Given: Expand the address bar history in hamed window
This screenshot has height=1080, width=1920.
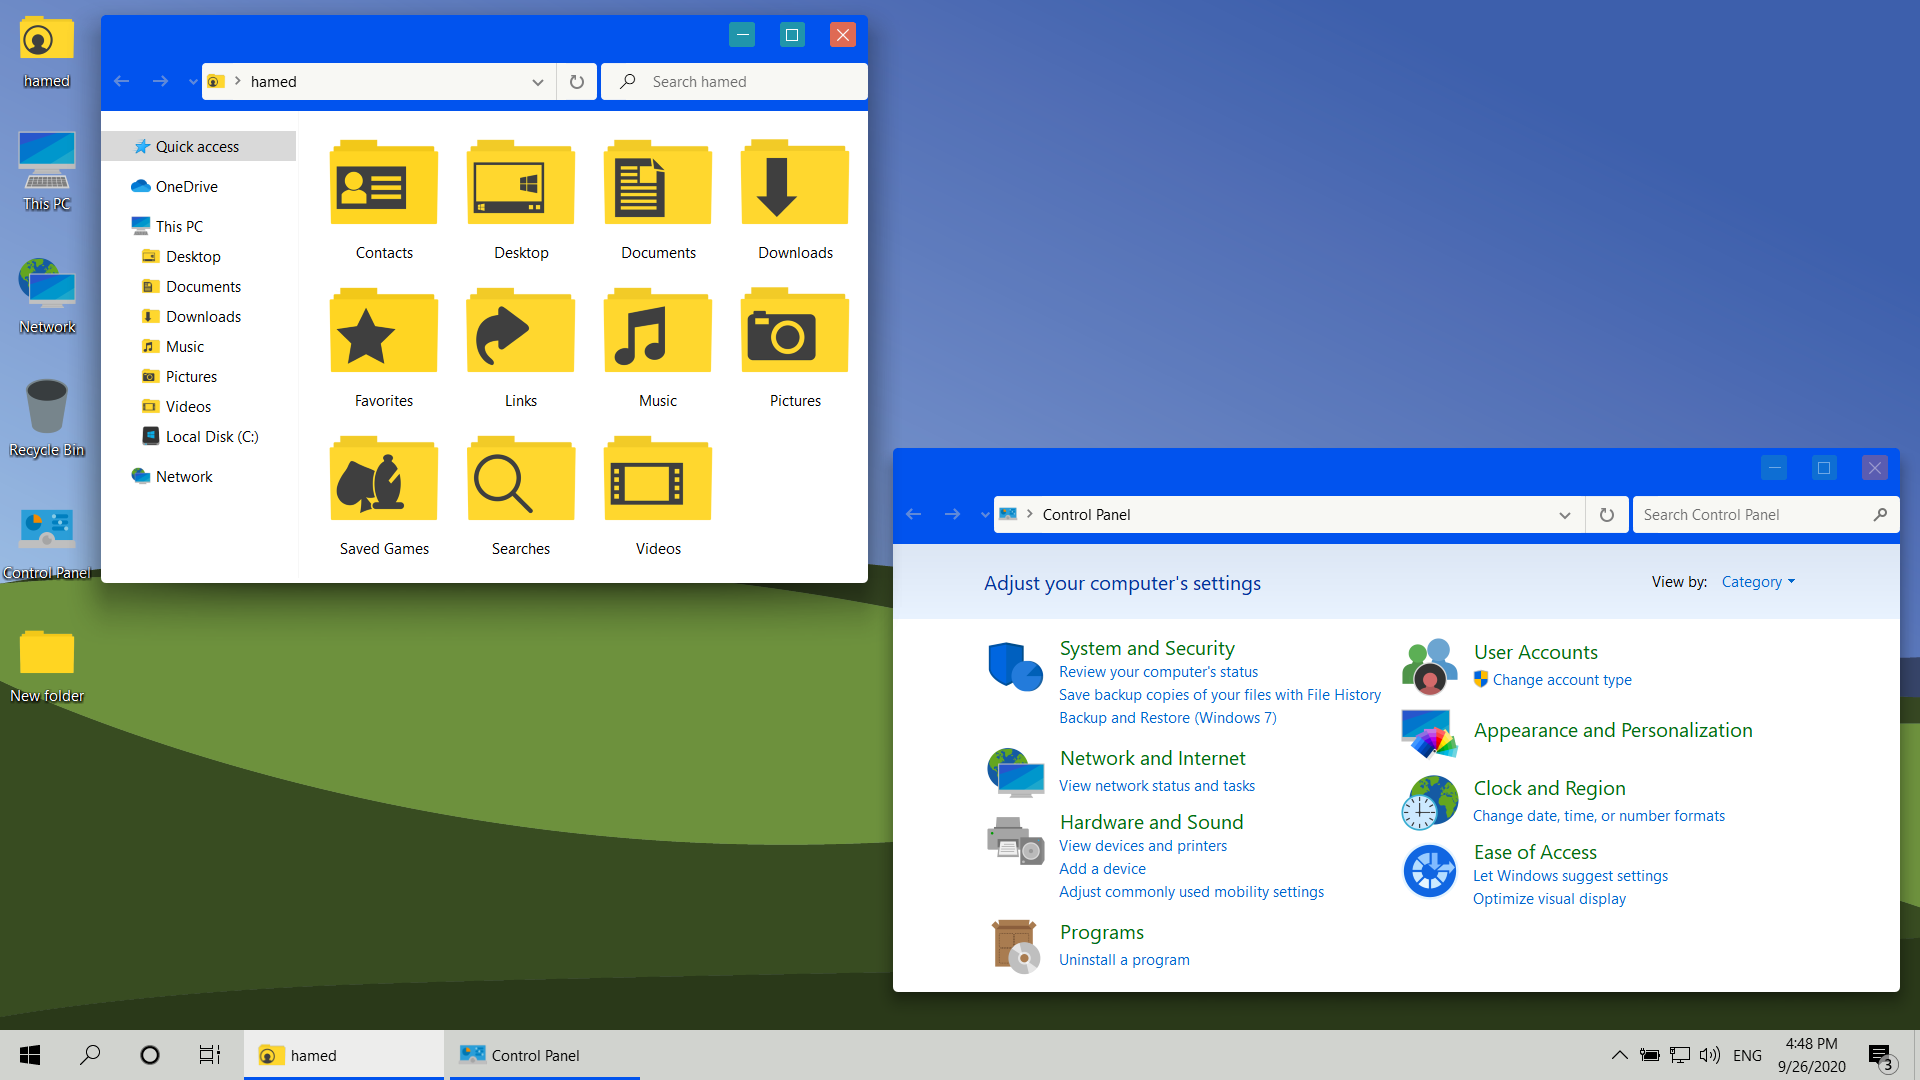Looking at the screenshot, I should [x=538, y=81].
